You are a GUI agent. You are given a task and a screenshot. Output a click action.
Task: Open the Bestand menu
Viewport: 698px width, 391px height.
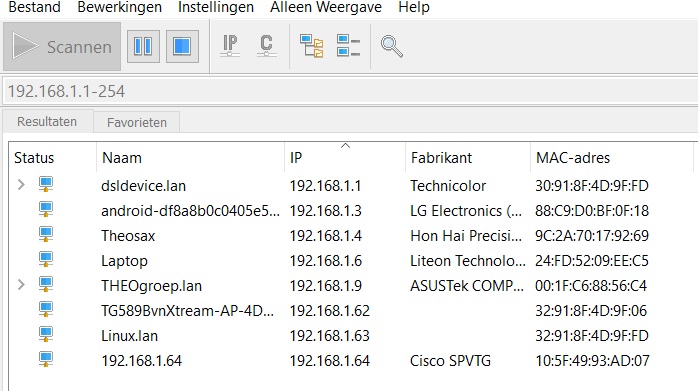tap(34, 7)
